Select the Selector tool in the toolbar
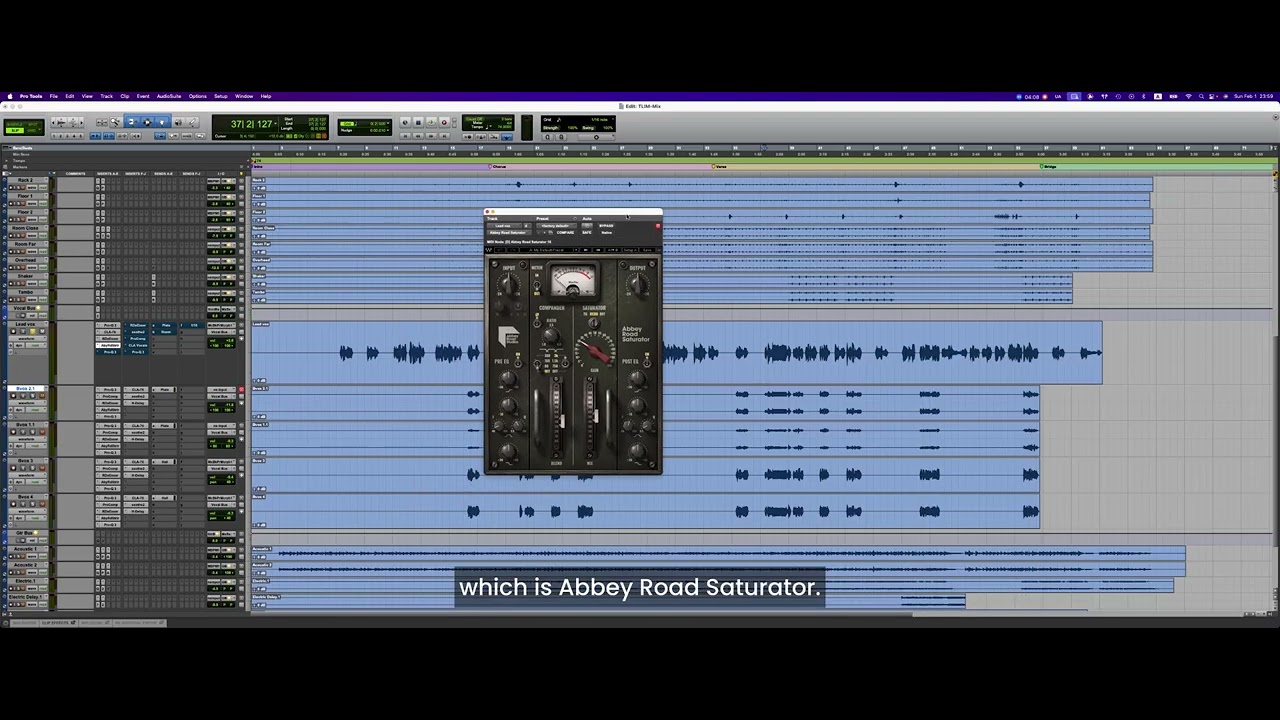The width and height of the screenshot is (1280, 720). coord(147,122)
